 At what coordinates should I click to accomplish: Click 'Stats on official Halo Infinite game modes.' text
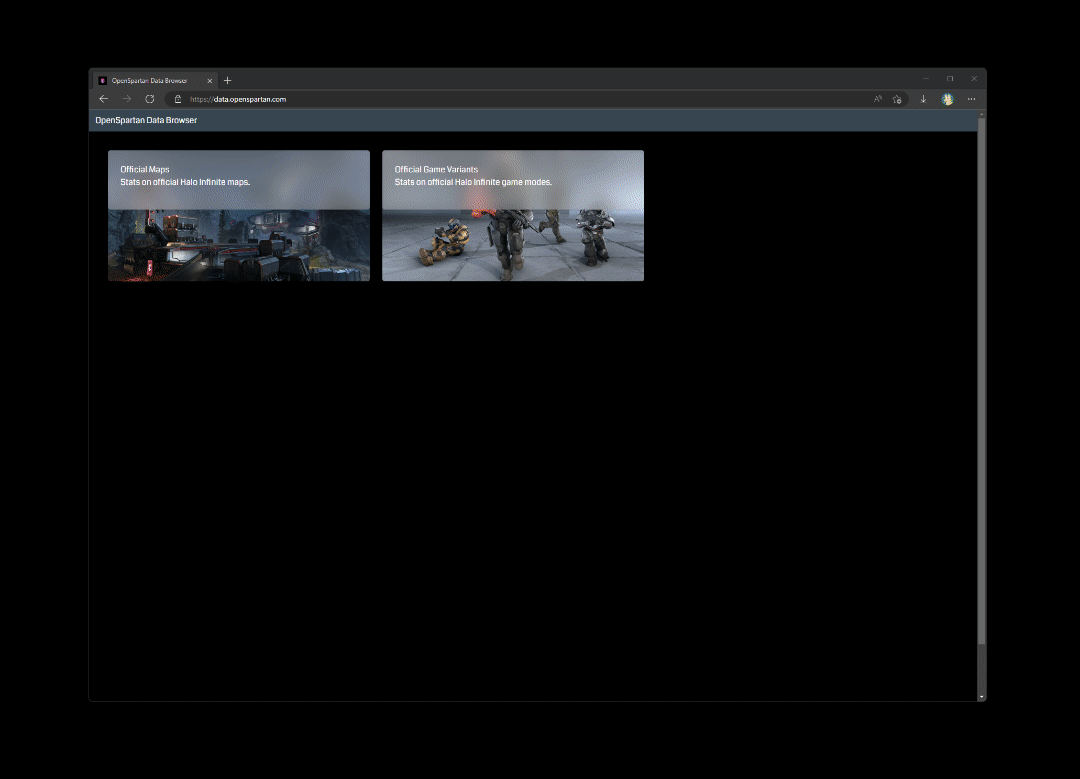(473, 183)
